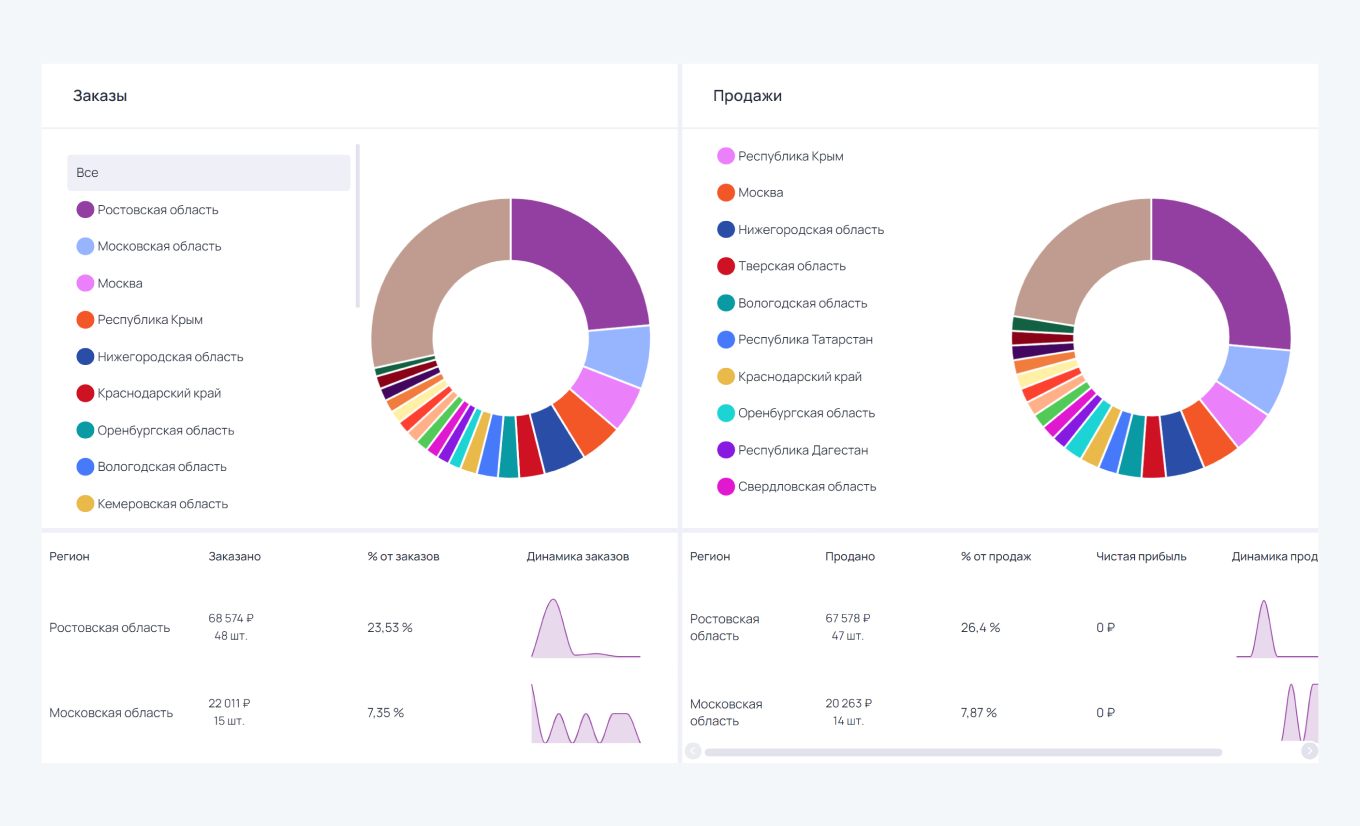
Task: Click Тверская область red dot in sales legend
Action: click(726, 266)
